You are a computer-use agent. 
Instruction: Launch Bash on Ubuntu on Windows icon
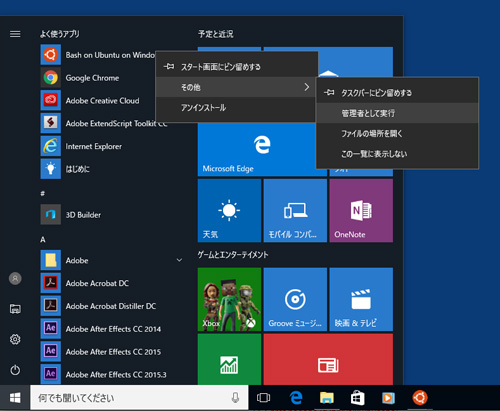[x=51, y=55]
